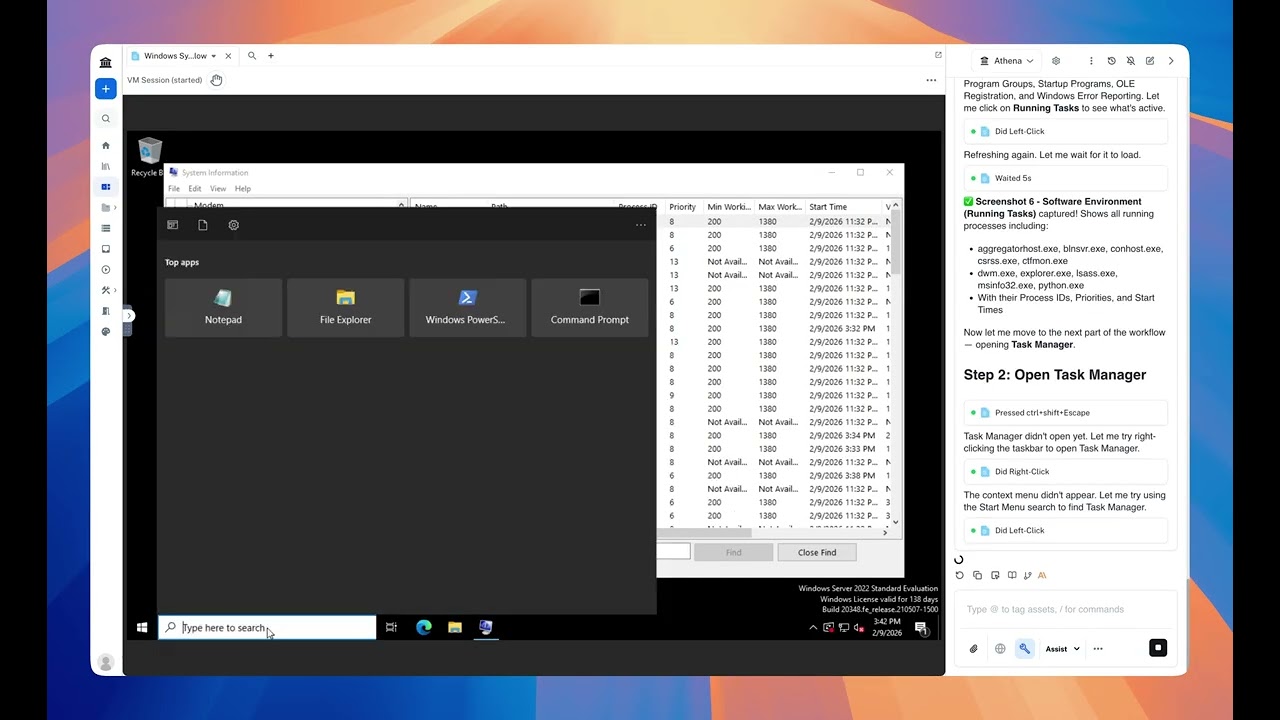Image resolution: width=1280 pixels, height=720 pixels.
Task: Click the user avatar at sidebar bottom
Action: (106, 662)
